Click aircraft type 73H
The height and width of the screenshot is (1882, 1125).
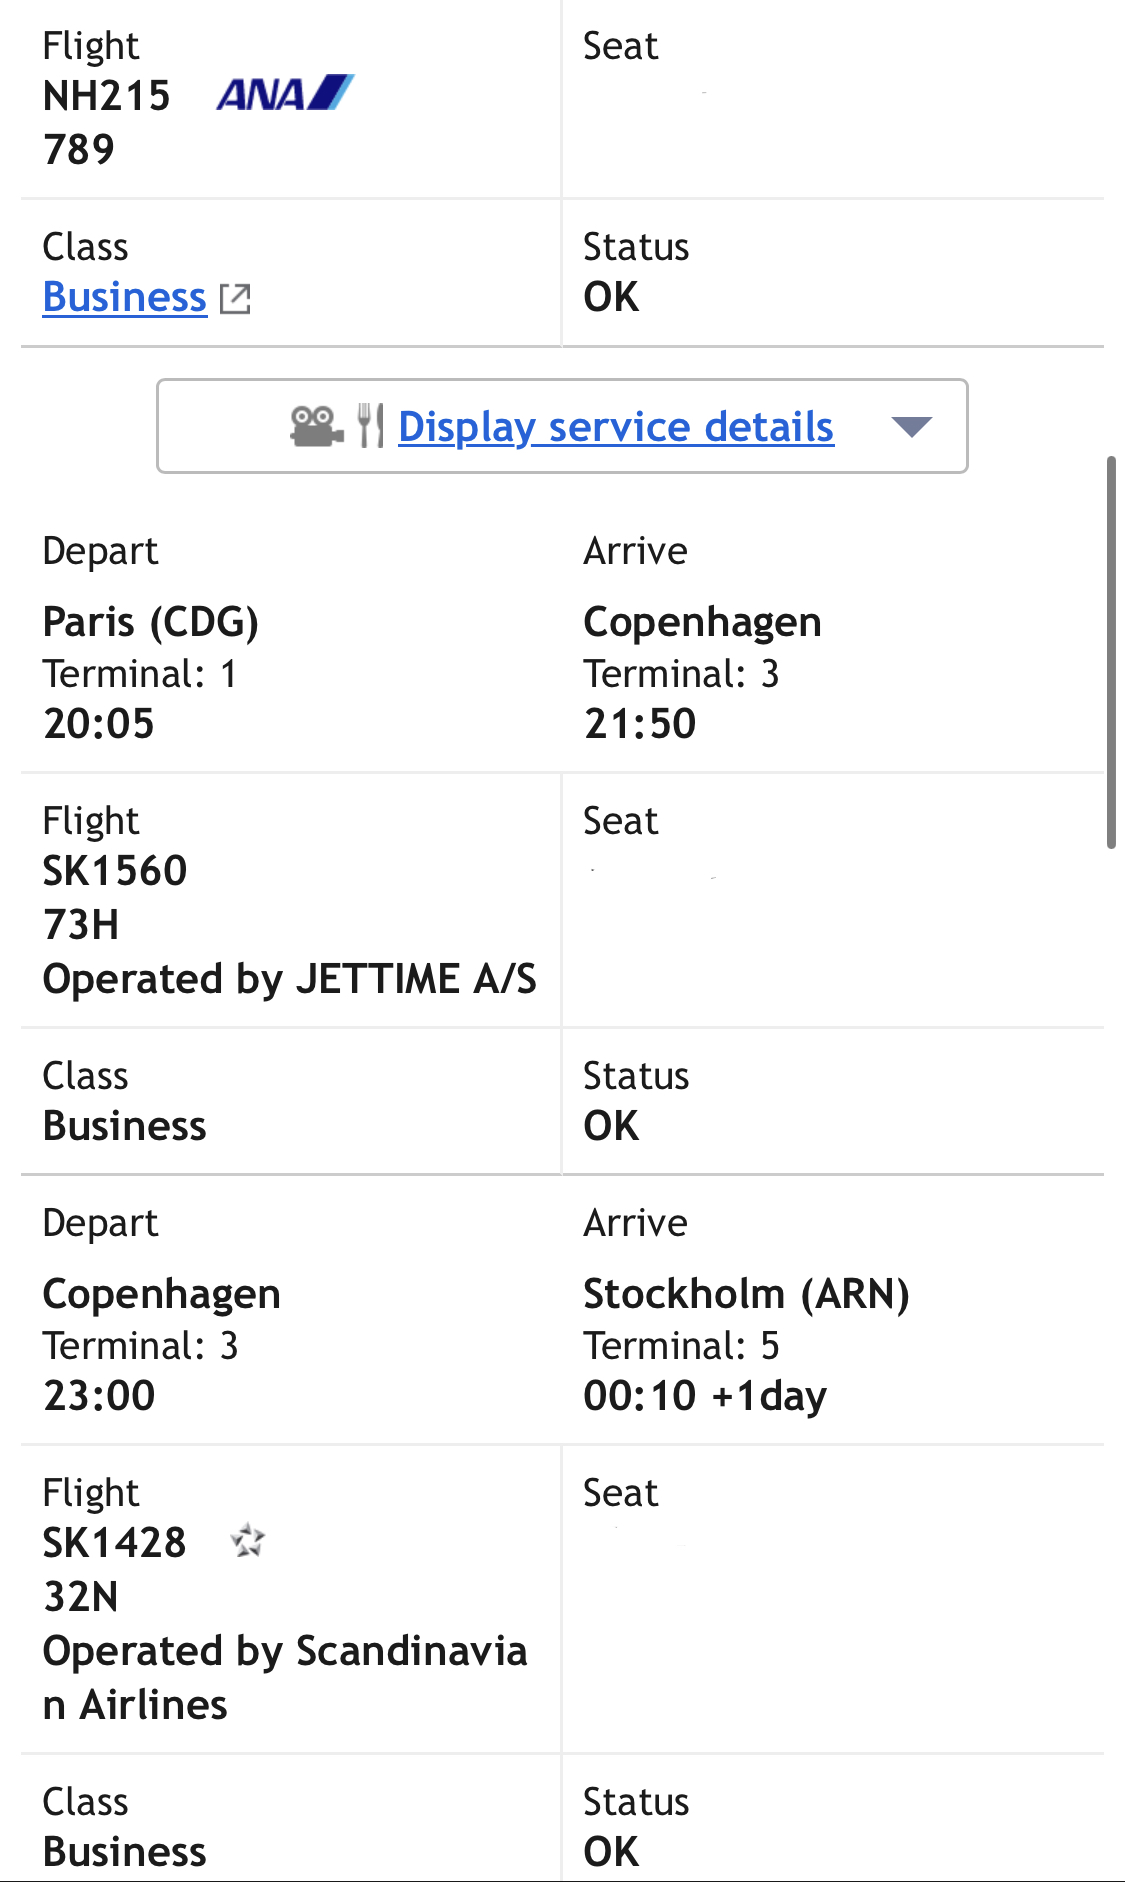(81, 925)
